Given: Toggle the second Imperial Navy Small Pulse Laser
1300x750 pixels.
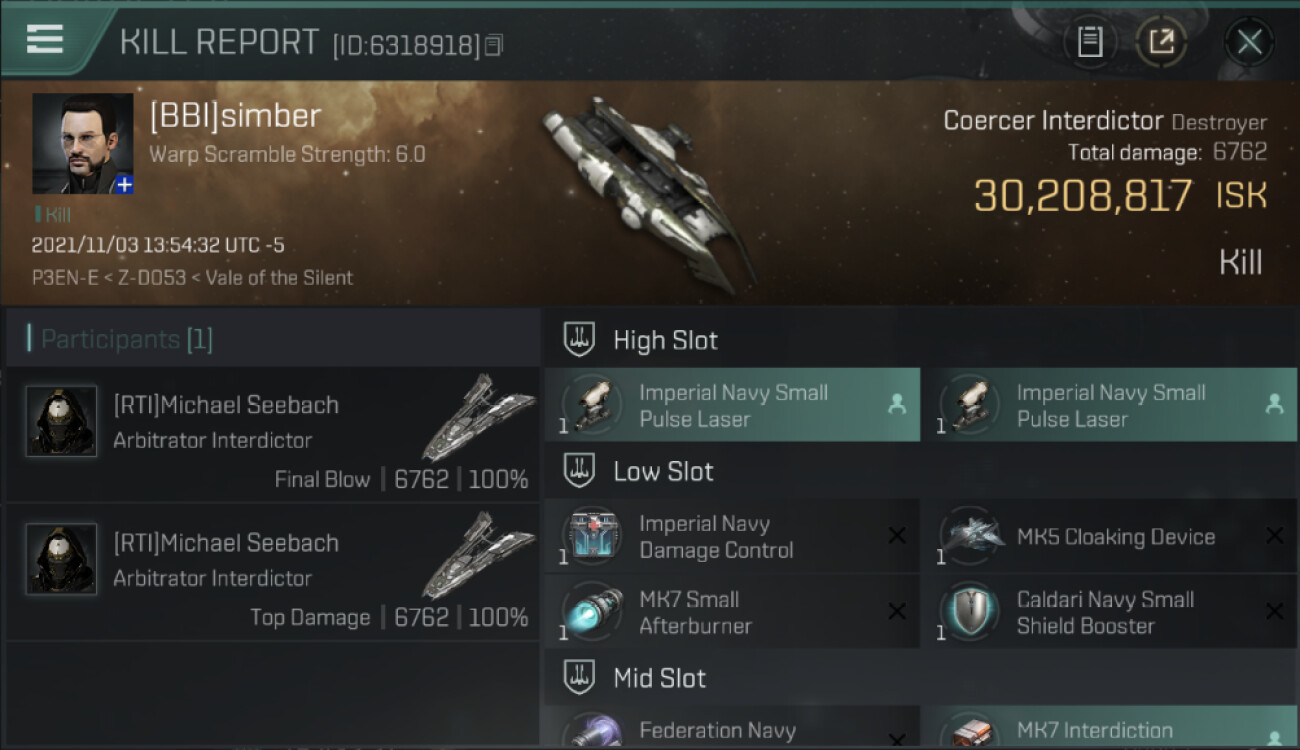Looking at the screenshot, I should click(x=1110, y=405).
